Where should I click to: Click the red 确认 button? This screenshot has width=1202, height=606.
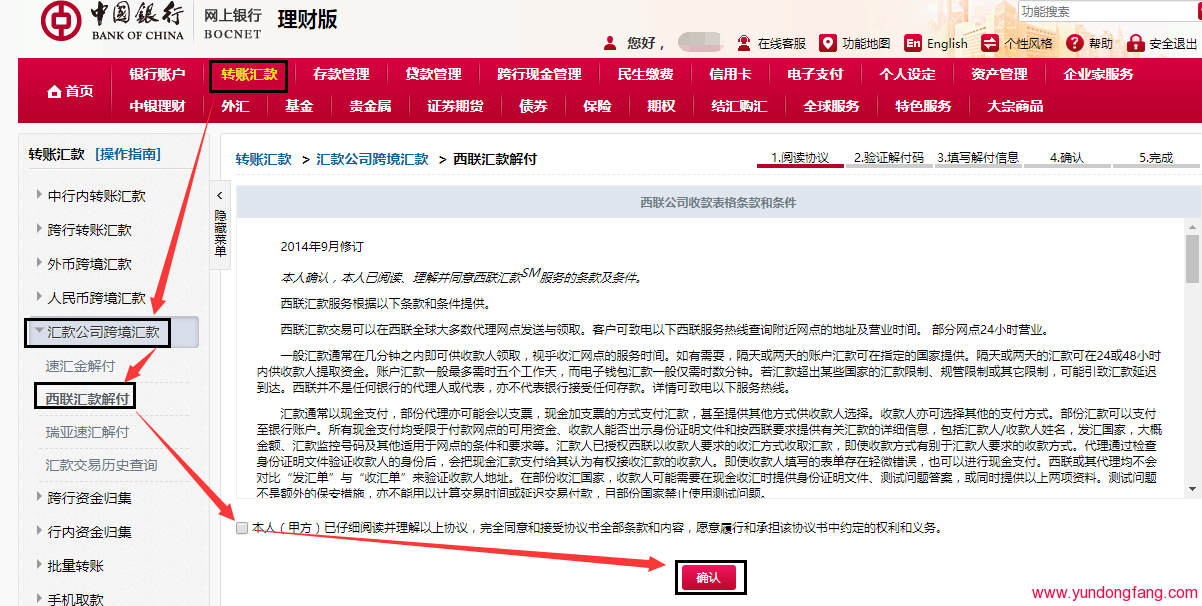coord(708,578)
